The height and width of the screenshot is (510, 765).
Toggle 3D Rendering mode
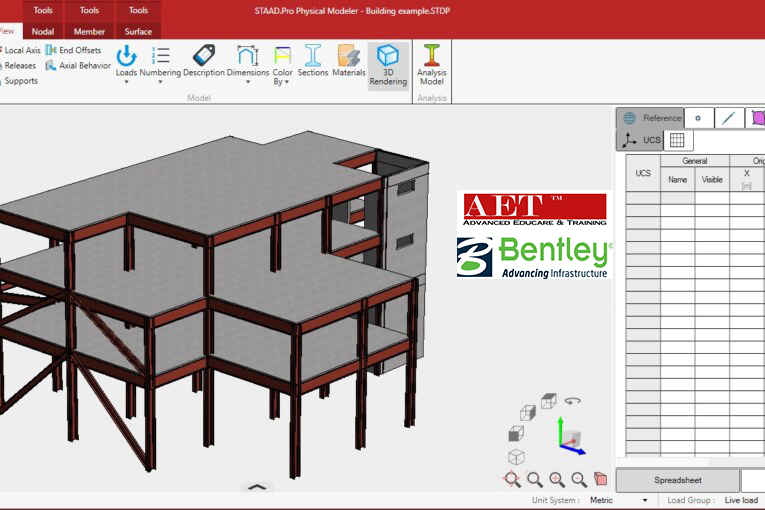pos(388,63)
